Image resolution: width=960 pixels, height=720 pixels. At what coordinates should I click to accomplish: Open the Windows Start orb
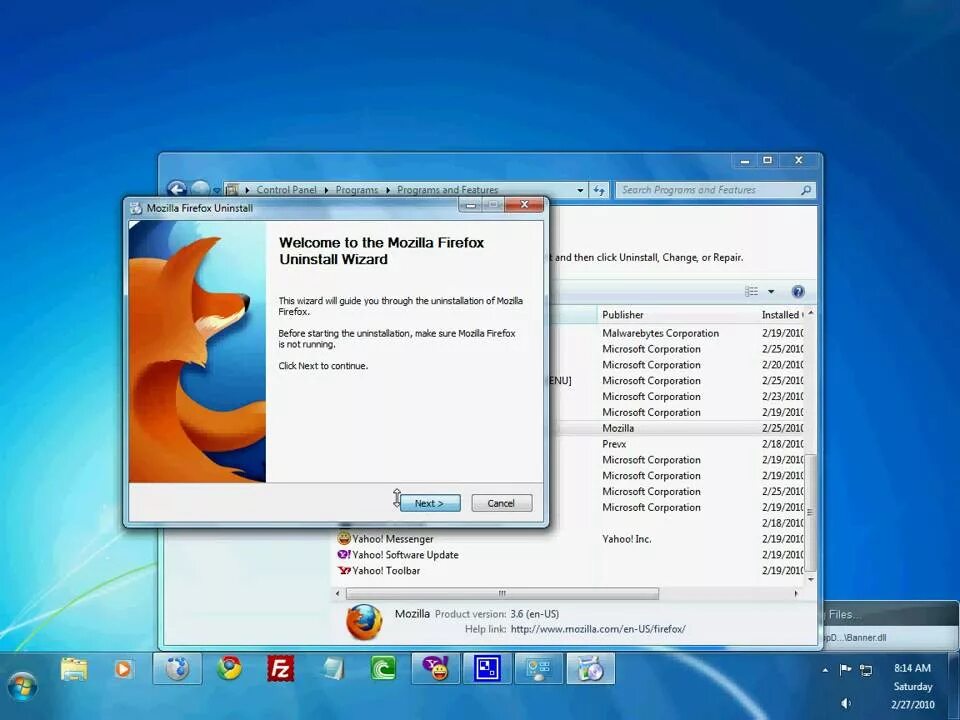(x=22, y=686)
